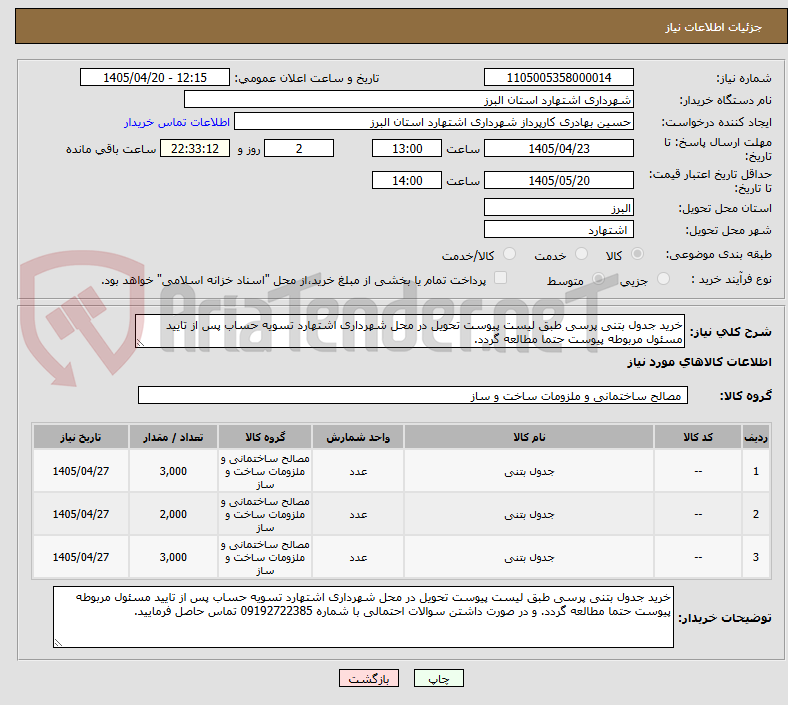This screenshot has width=788, height=705.
Task: Click unit عدد in row 2
Action: pos(358,515)
